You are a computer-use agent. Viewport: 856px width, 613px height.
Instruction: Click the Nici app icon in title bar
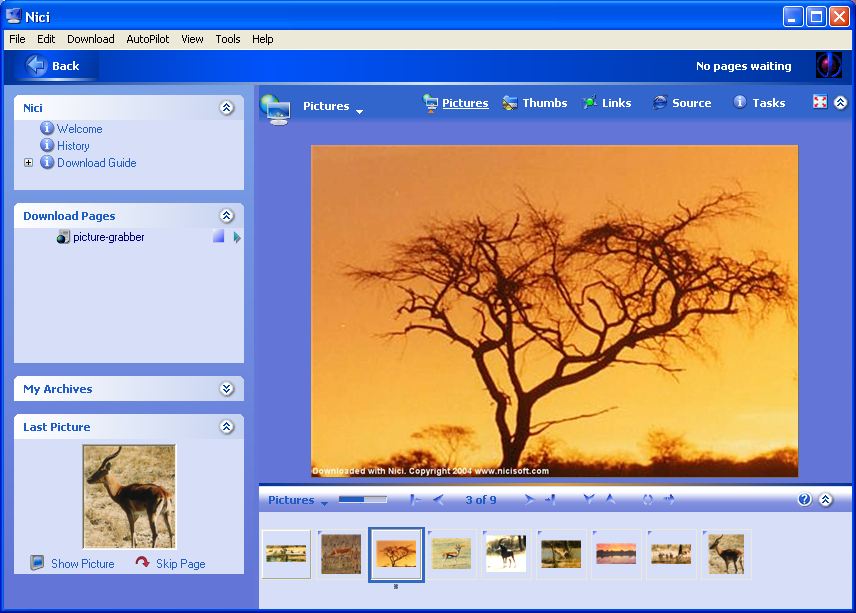coord(13,16)
